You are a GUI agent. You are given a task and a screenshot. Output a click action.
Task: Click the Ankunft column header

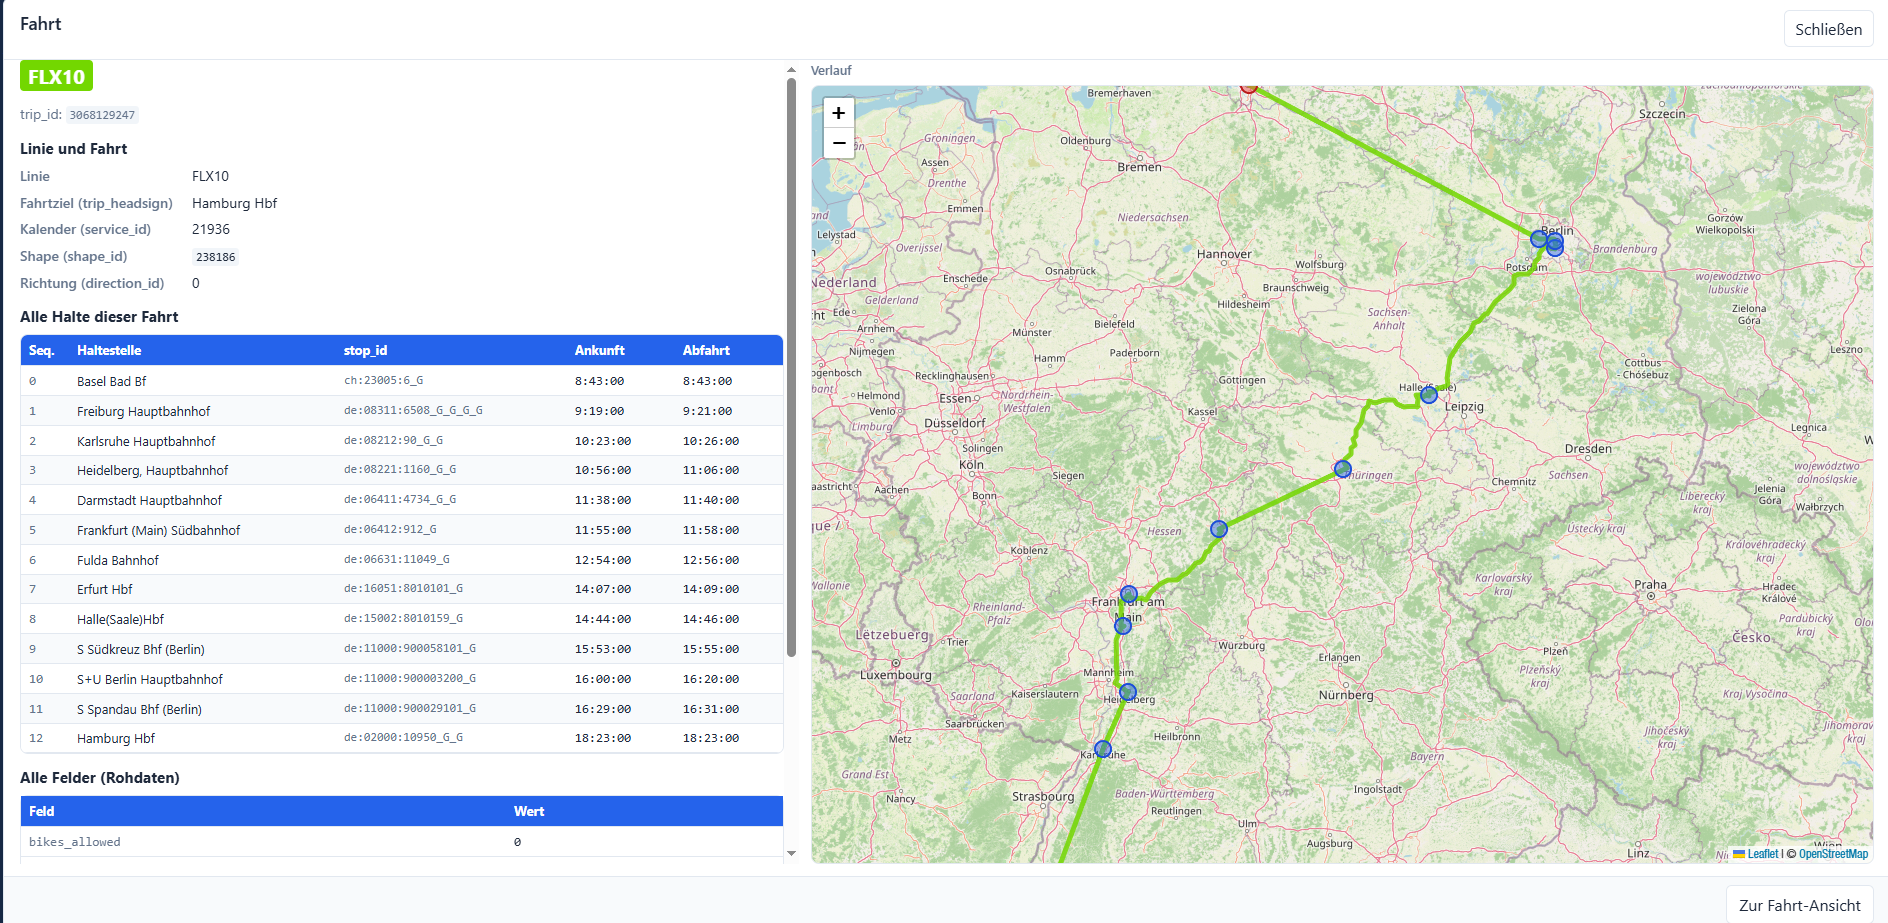pos(599,350)
